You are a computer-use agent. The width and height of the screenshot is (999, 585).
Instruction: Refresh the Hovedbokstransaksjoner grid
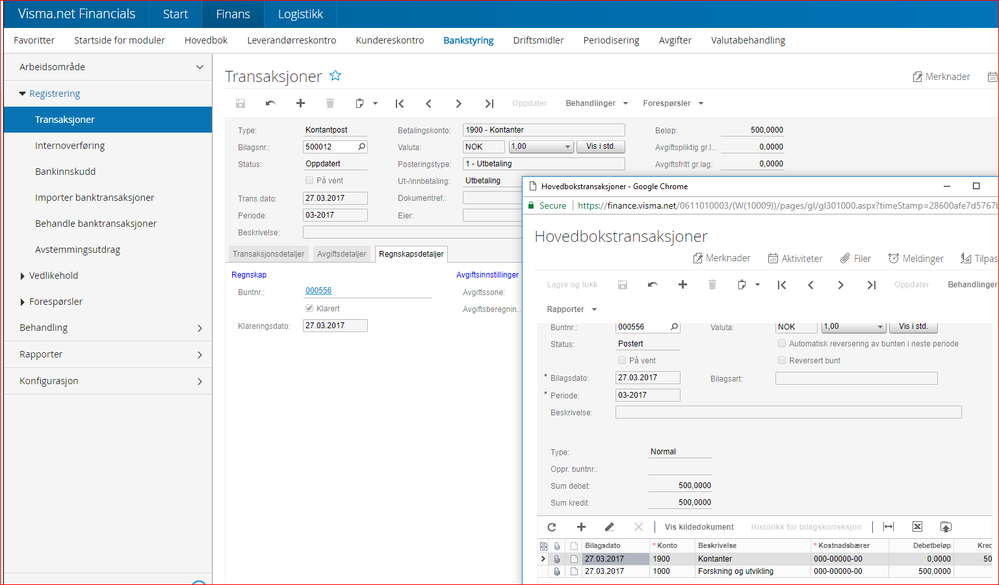click(552, 527)
